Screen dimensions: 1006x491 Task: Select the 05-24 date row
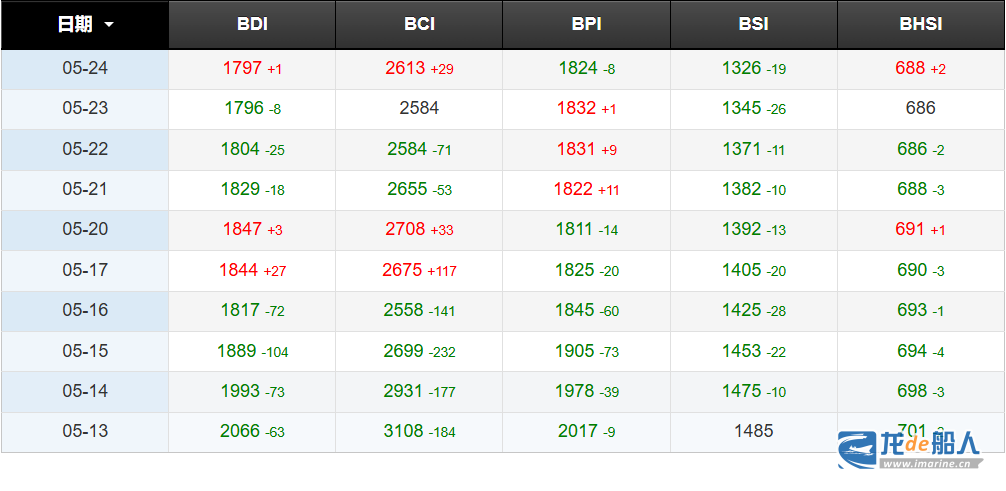point(85,69)
